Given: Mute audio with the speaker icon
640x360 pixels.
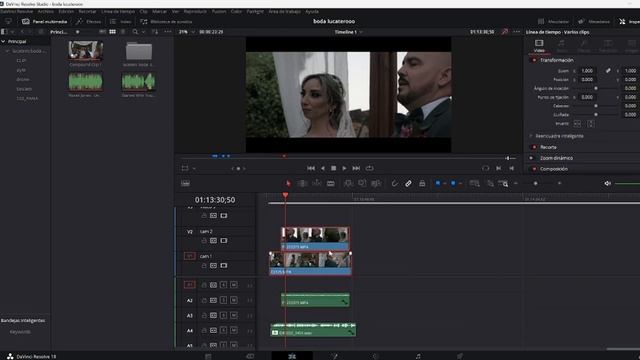Looking at the screenshot, I should click(607, 184).
